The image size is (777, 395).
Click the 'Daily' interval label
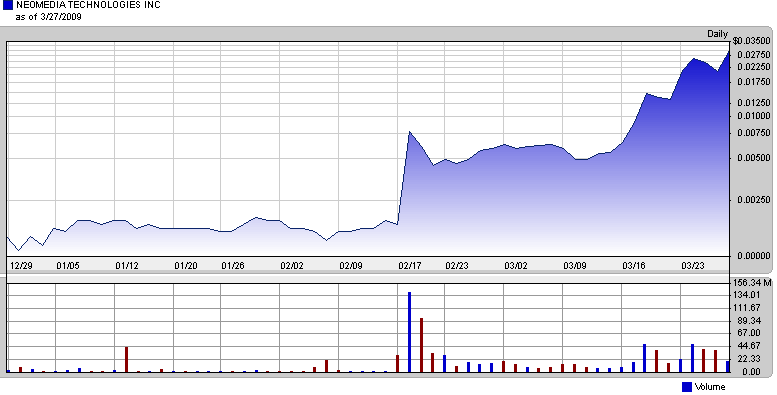pos(717,34)
